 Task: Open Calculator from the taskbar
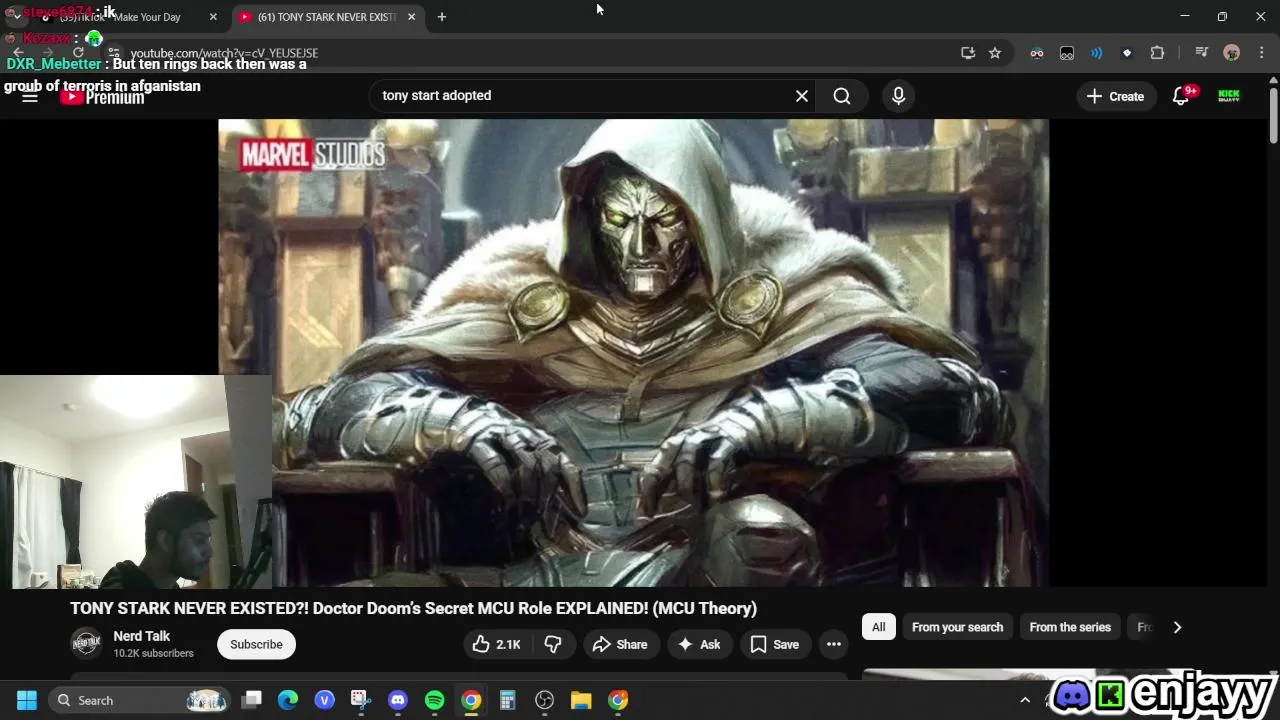coord(507,700)
